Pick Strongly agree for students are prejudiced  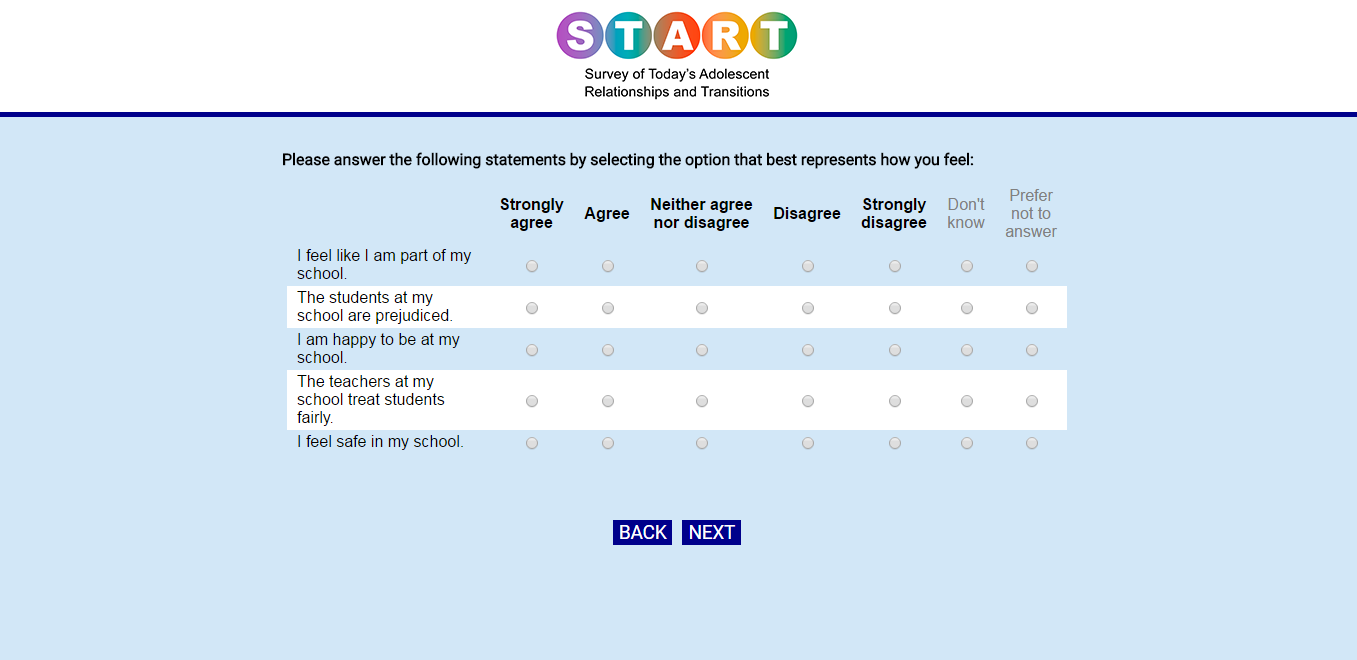[532, 308]
